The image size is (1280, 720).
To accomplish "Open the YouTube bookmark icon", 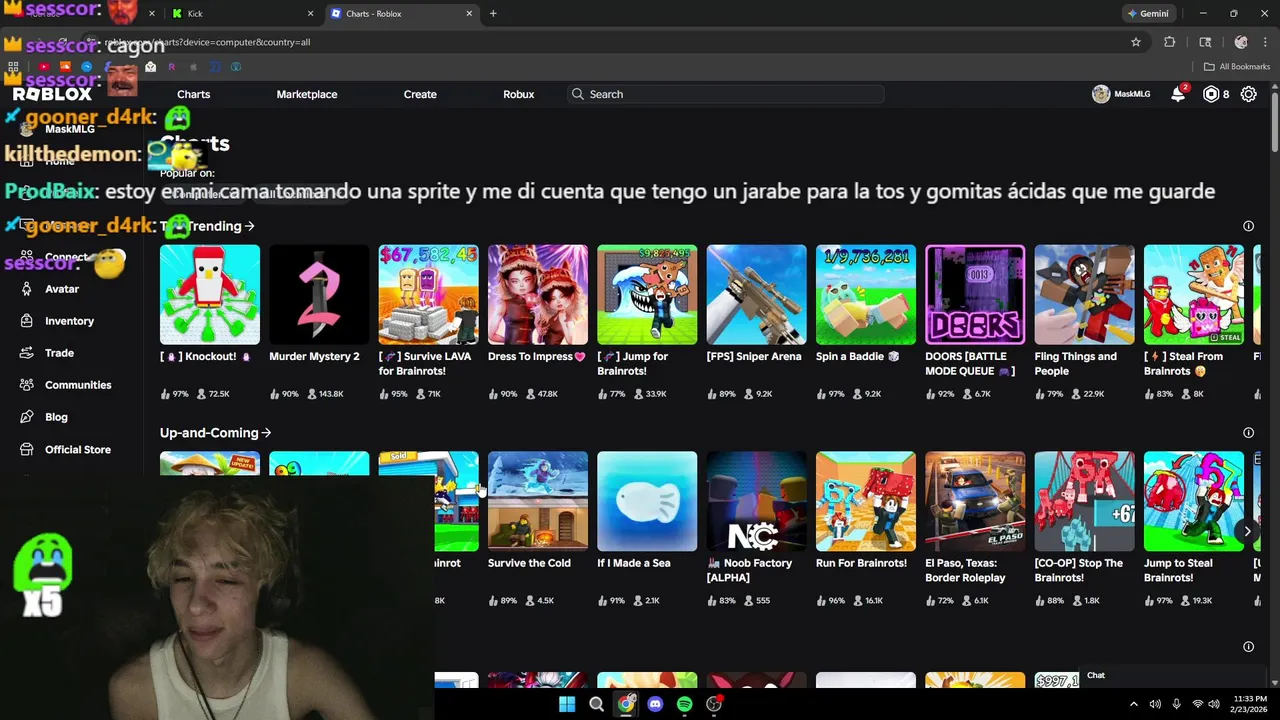I will tap(44, 67).
